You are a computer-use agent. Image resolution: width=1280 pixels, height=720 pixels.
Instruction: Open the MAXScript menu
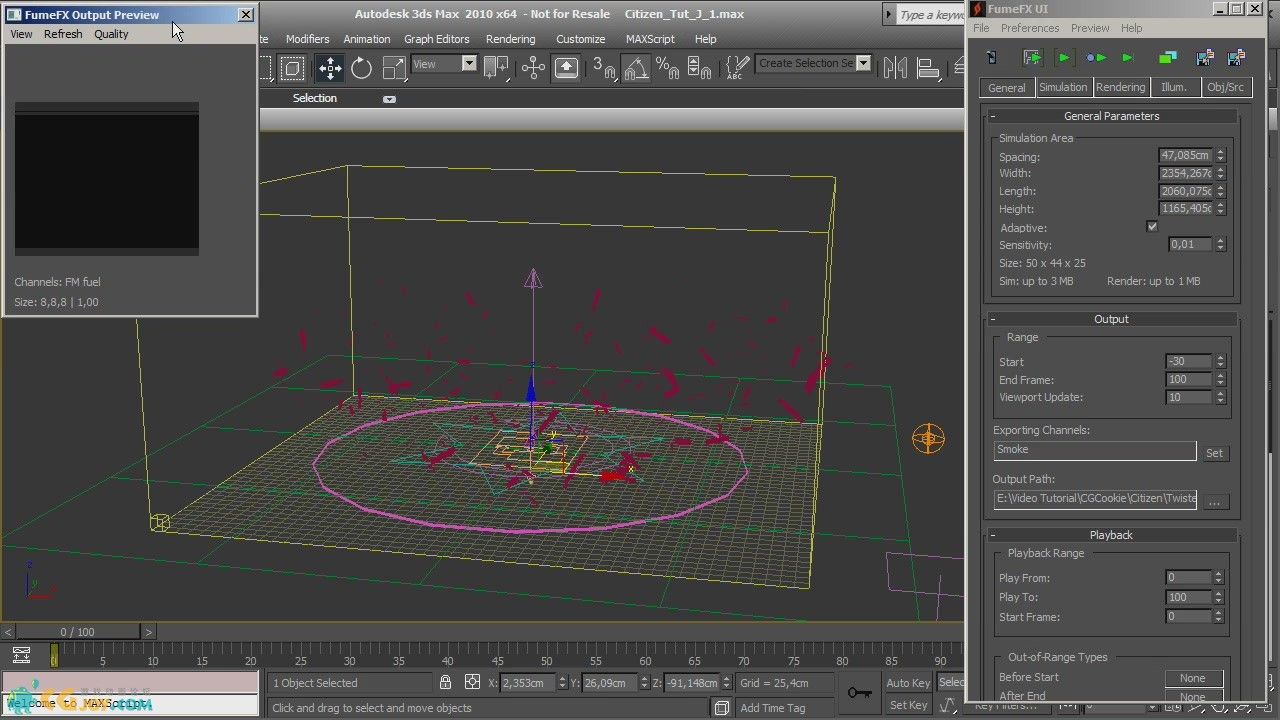pos(649,39)
